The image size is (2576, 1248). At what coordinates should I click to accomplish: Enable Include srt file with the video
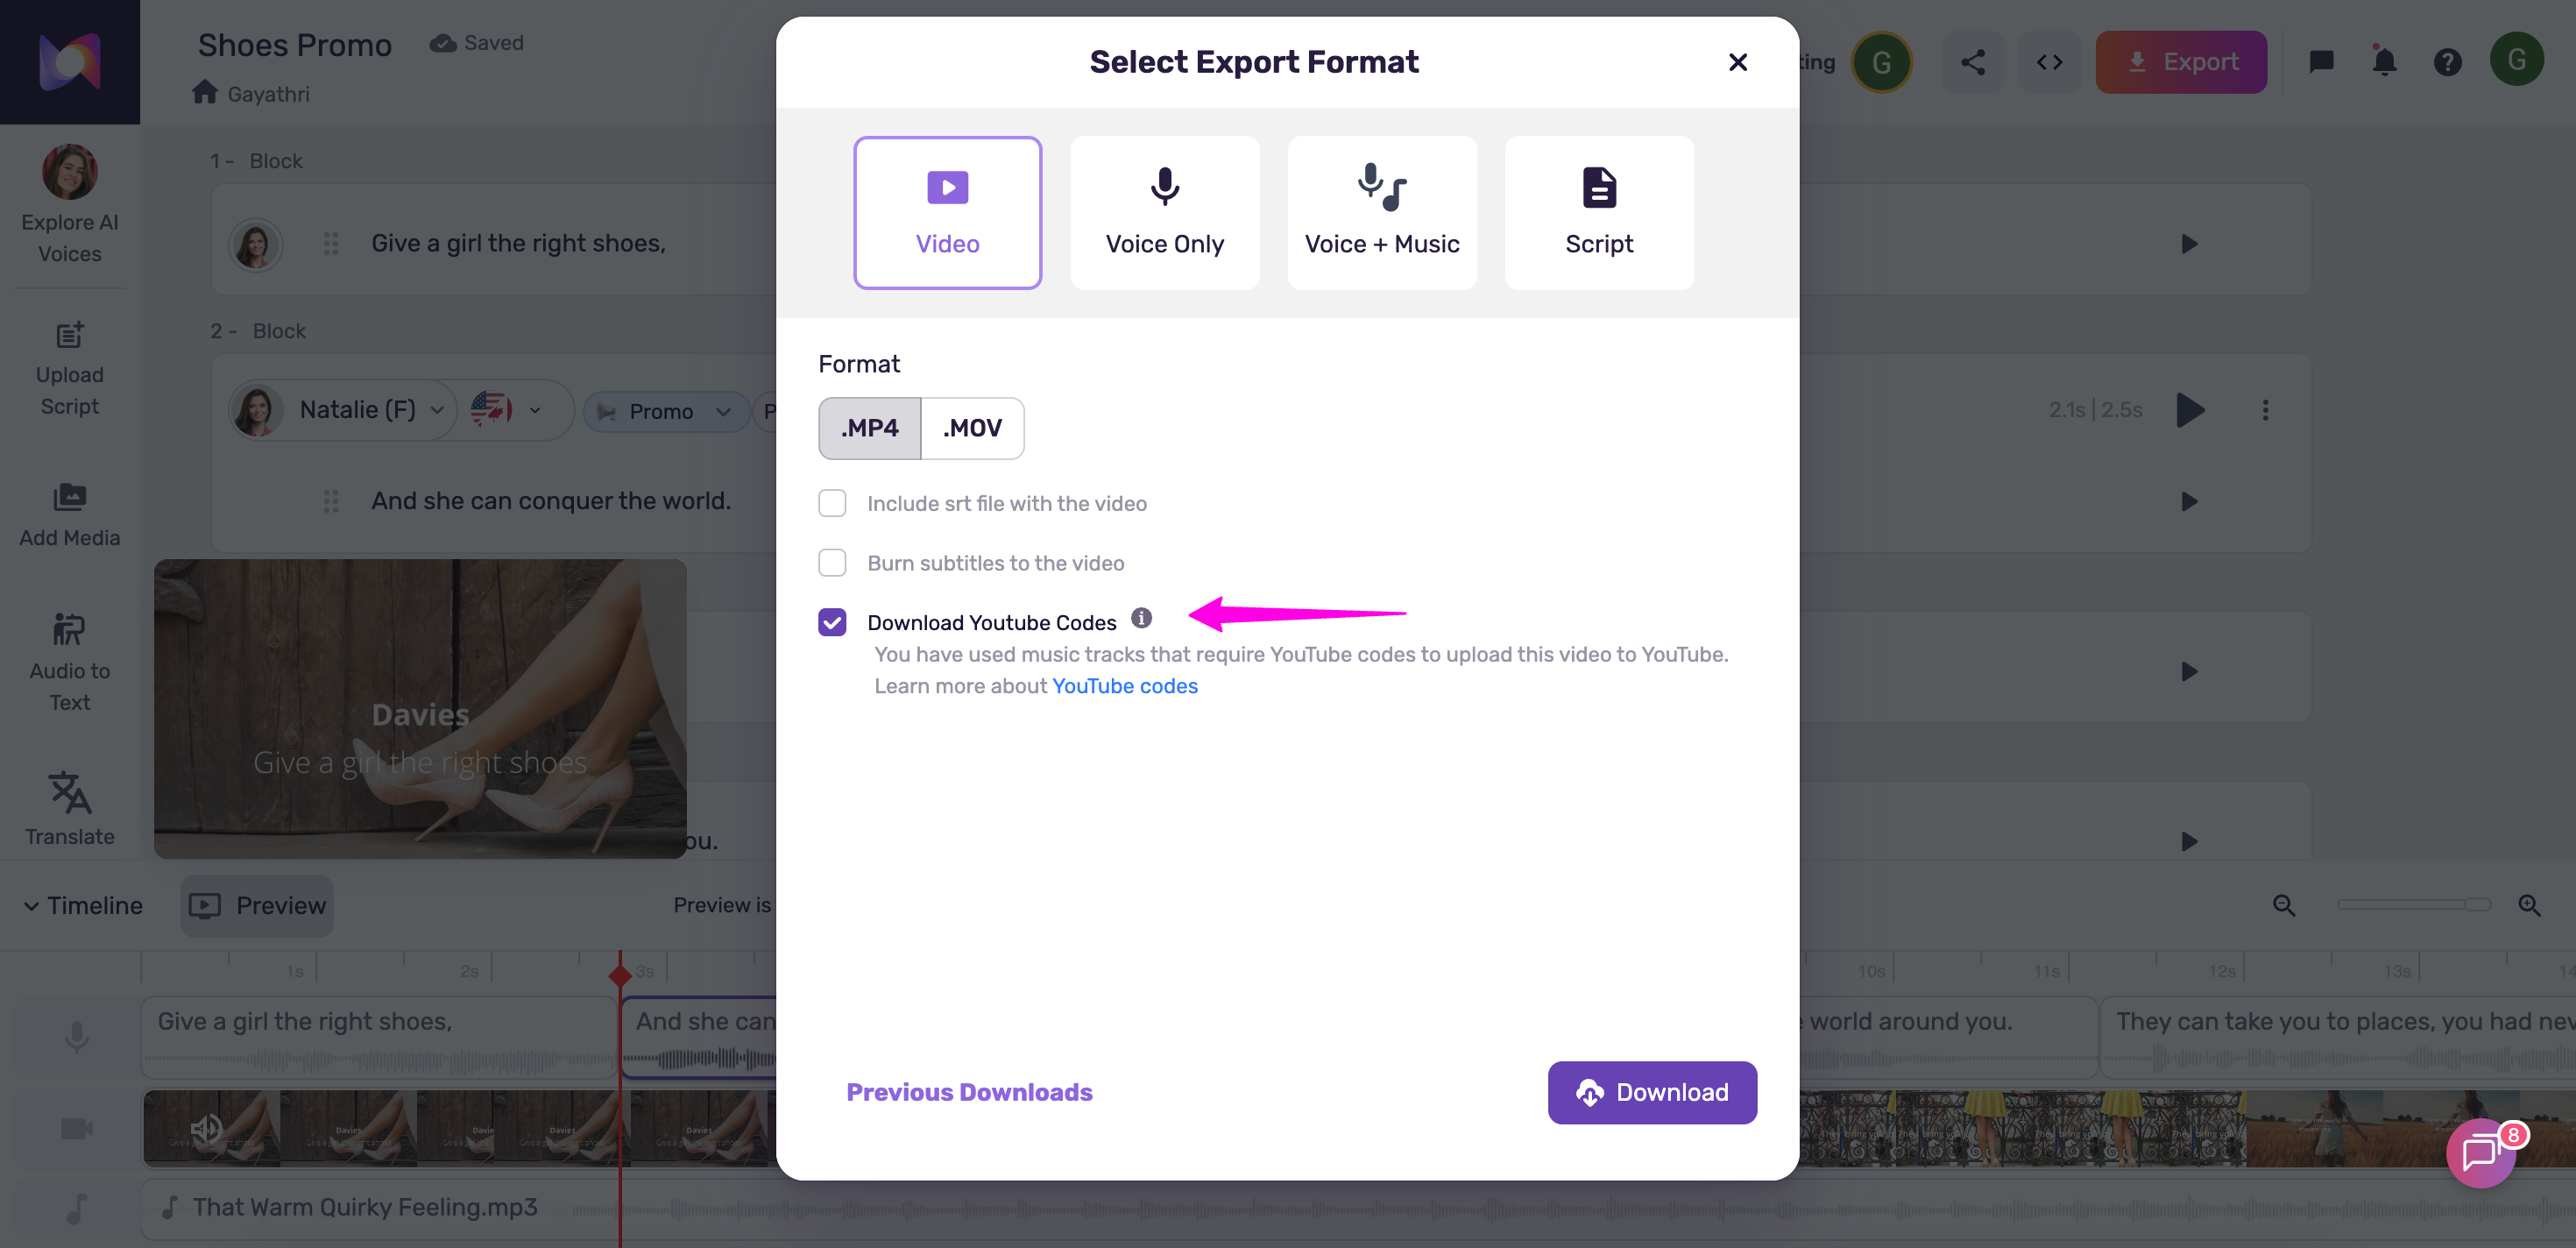[x=832, y=503]
